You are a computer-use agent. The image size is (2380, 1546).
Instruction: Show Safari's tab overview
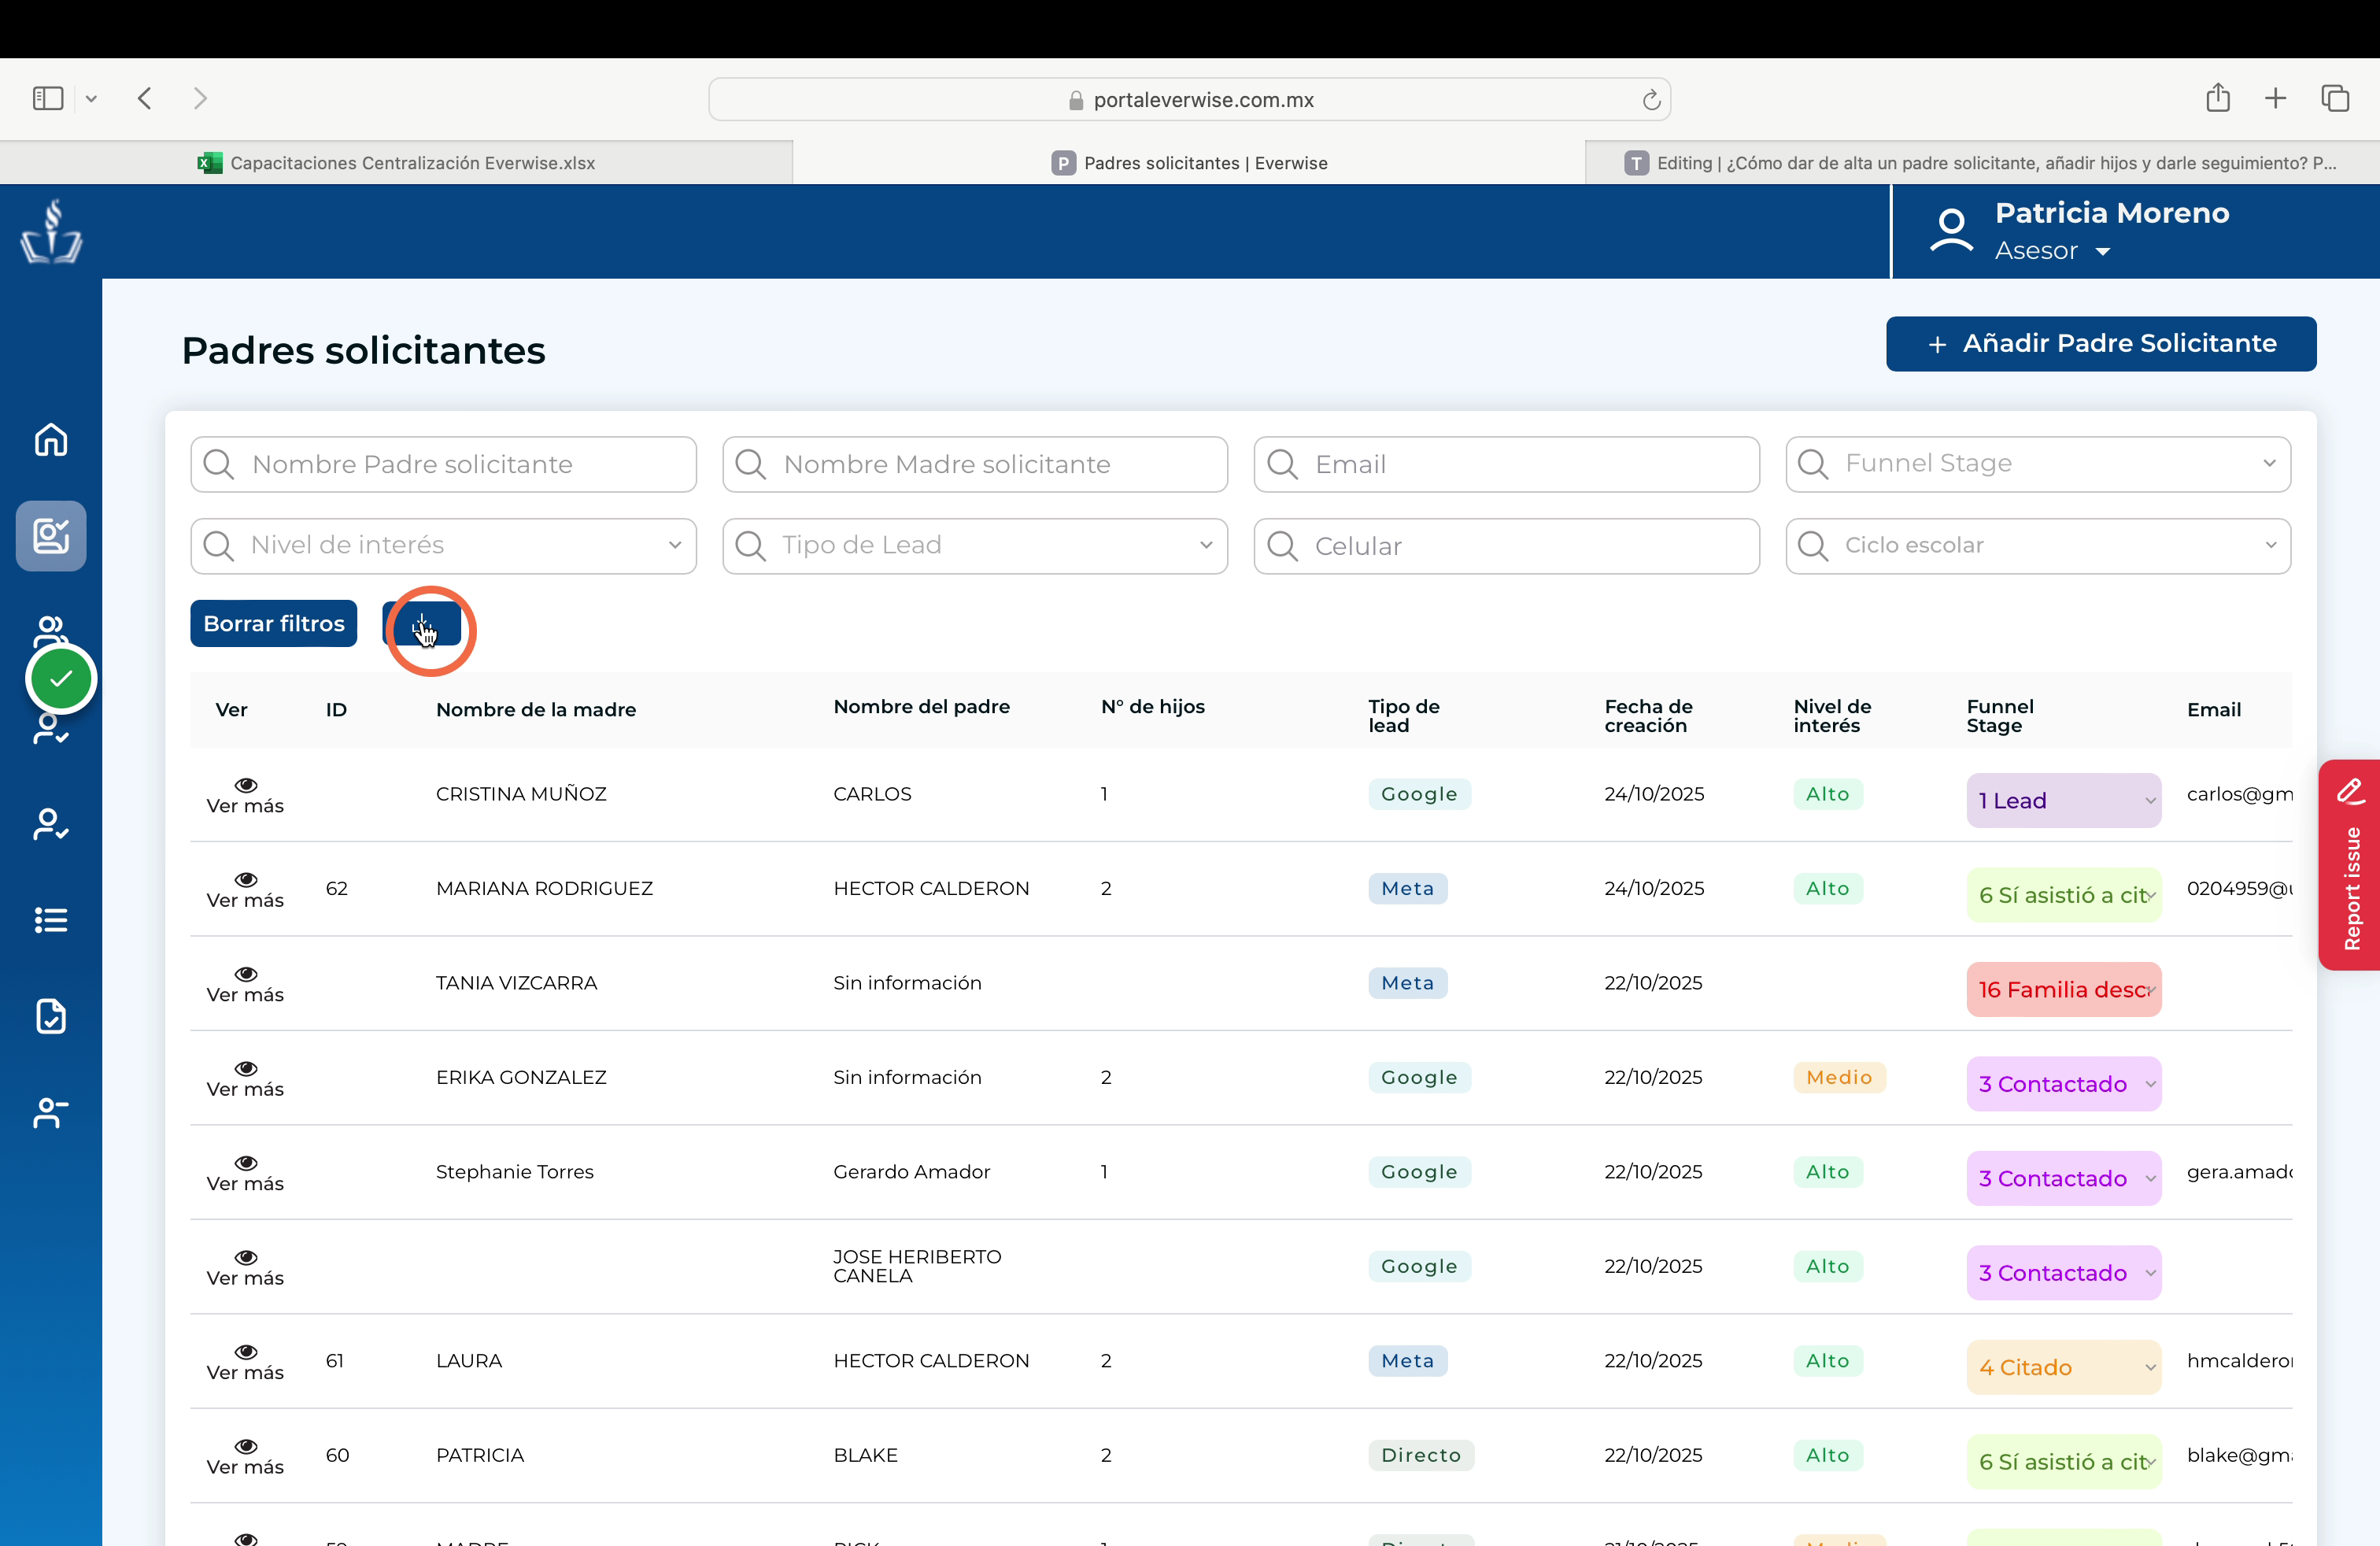click(x=2335, y=98)
